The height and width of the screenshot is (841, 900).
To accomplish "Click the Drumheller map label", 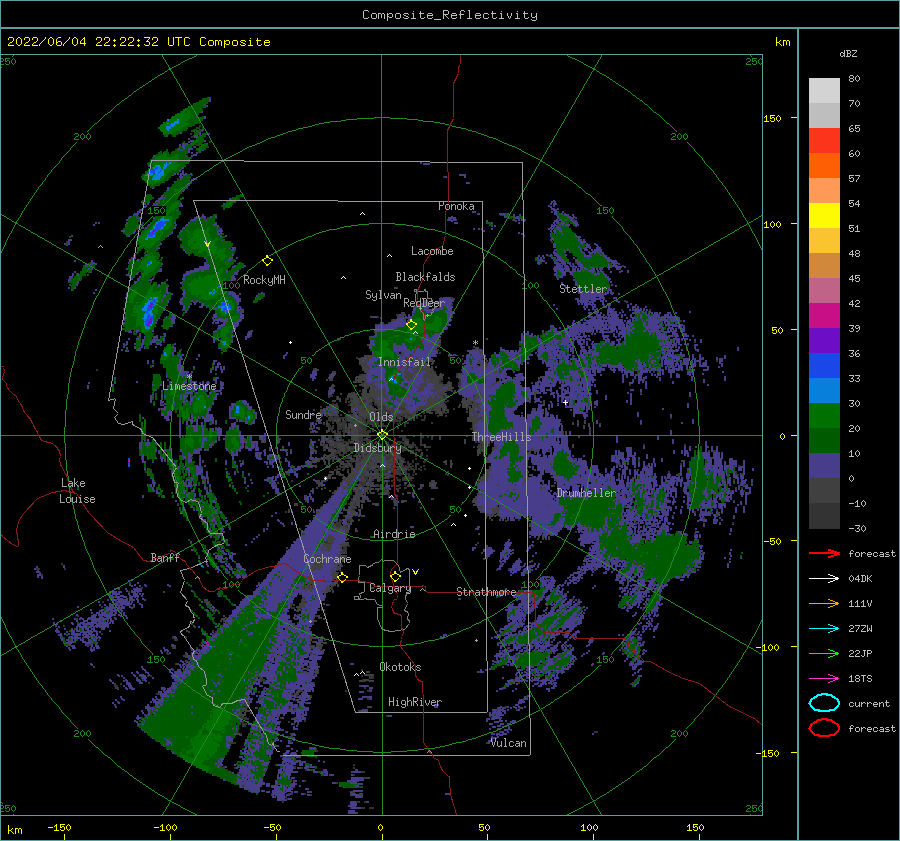I will [586, 493].
